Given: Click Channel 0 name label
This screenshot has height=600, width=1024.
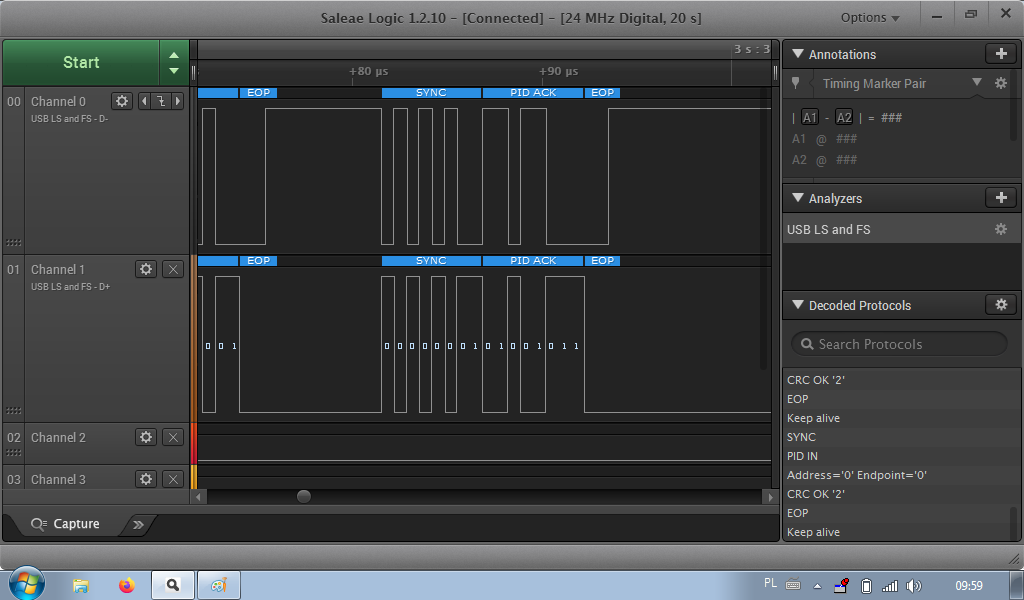Looking at the screenshot, I should [58, 101].
